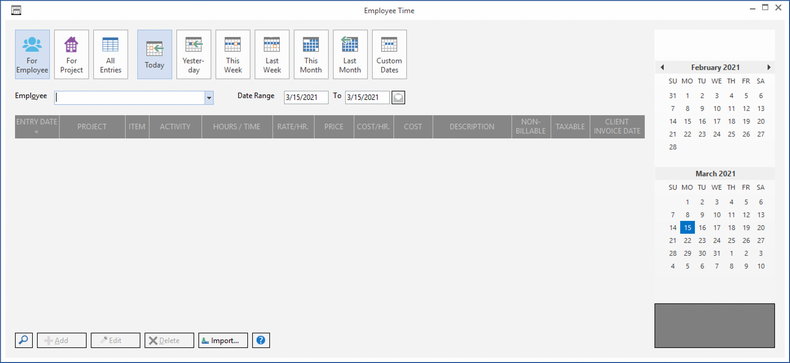Click the PRICE column header
790x363 pixels.
coord(335,127)
